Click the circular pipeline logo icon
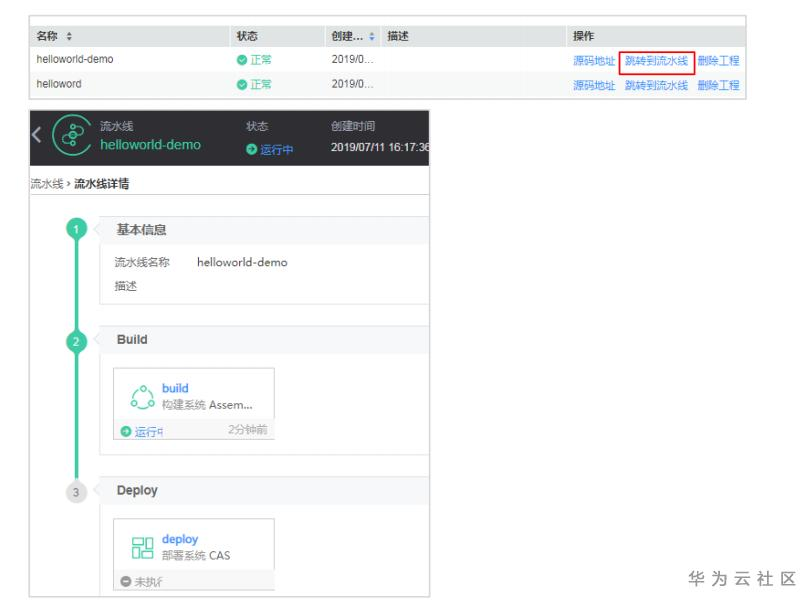 click(x=73, y=135)
